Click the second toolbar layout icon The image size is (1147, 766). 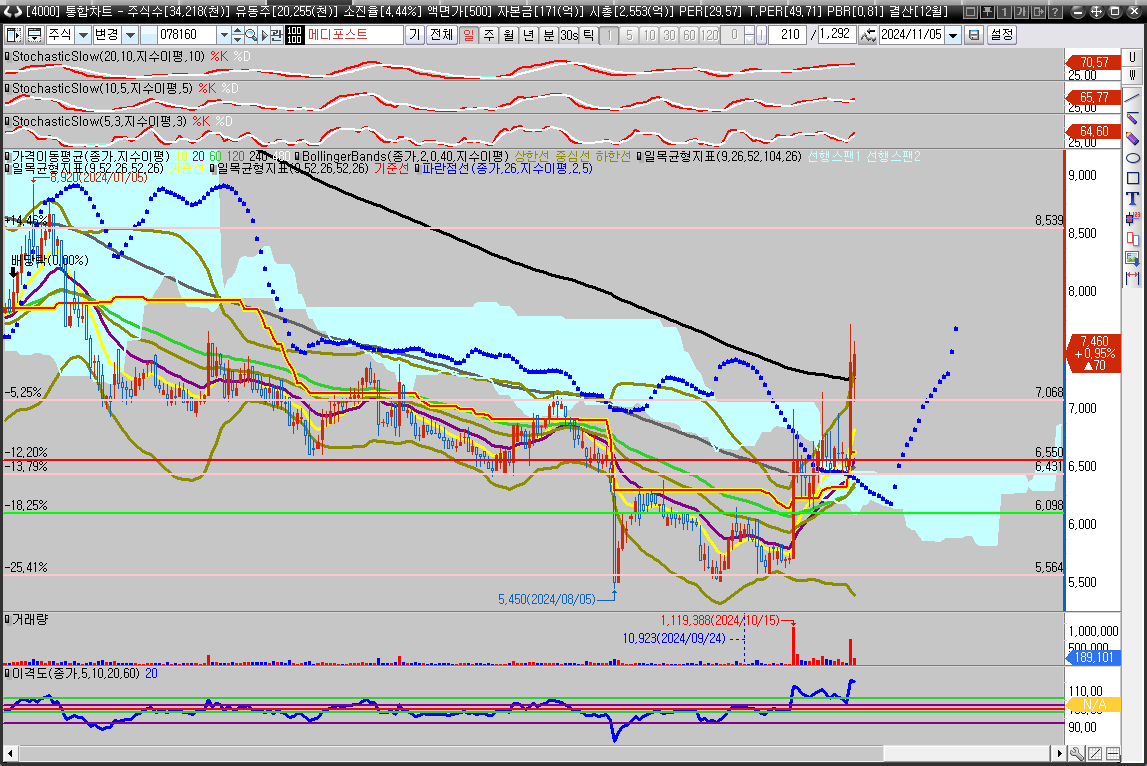click(x=34, y=34)
